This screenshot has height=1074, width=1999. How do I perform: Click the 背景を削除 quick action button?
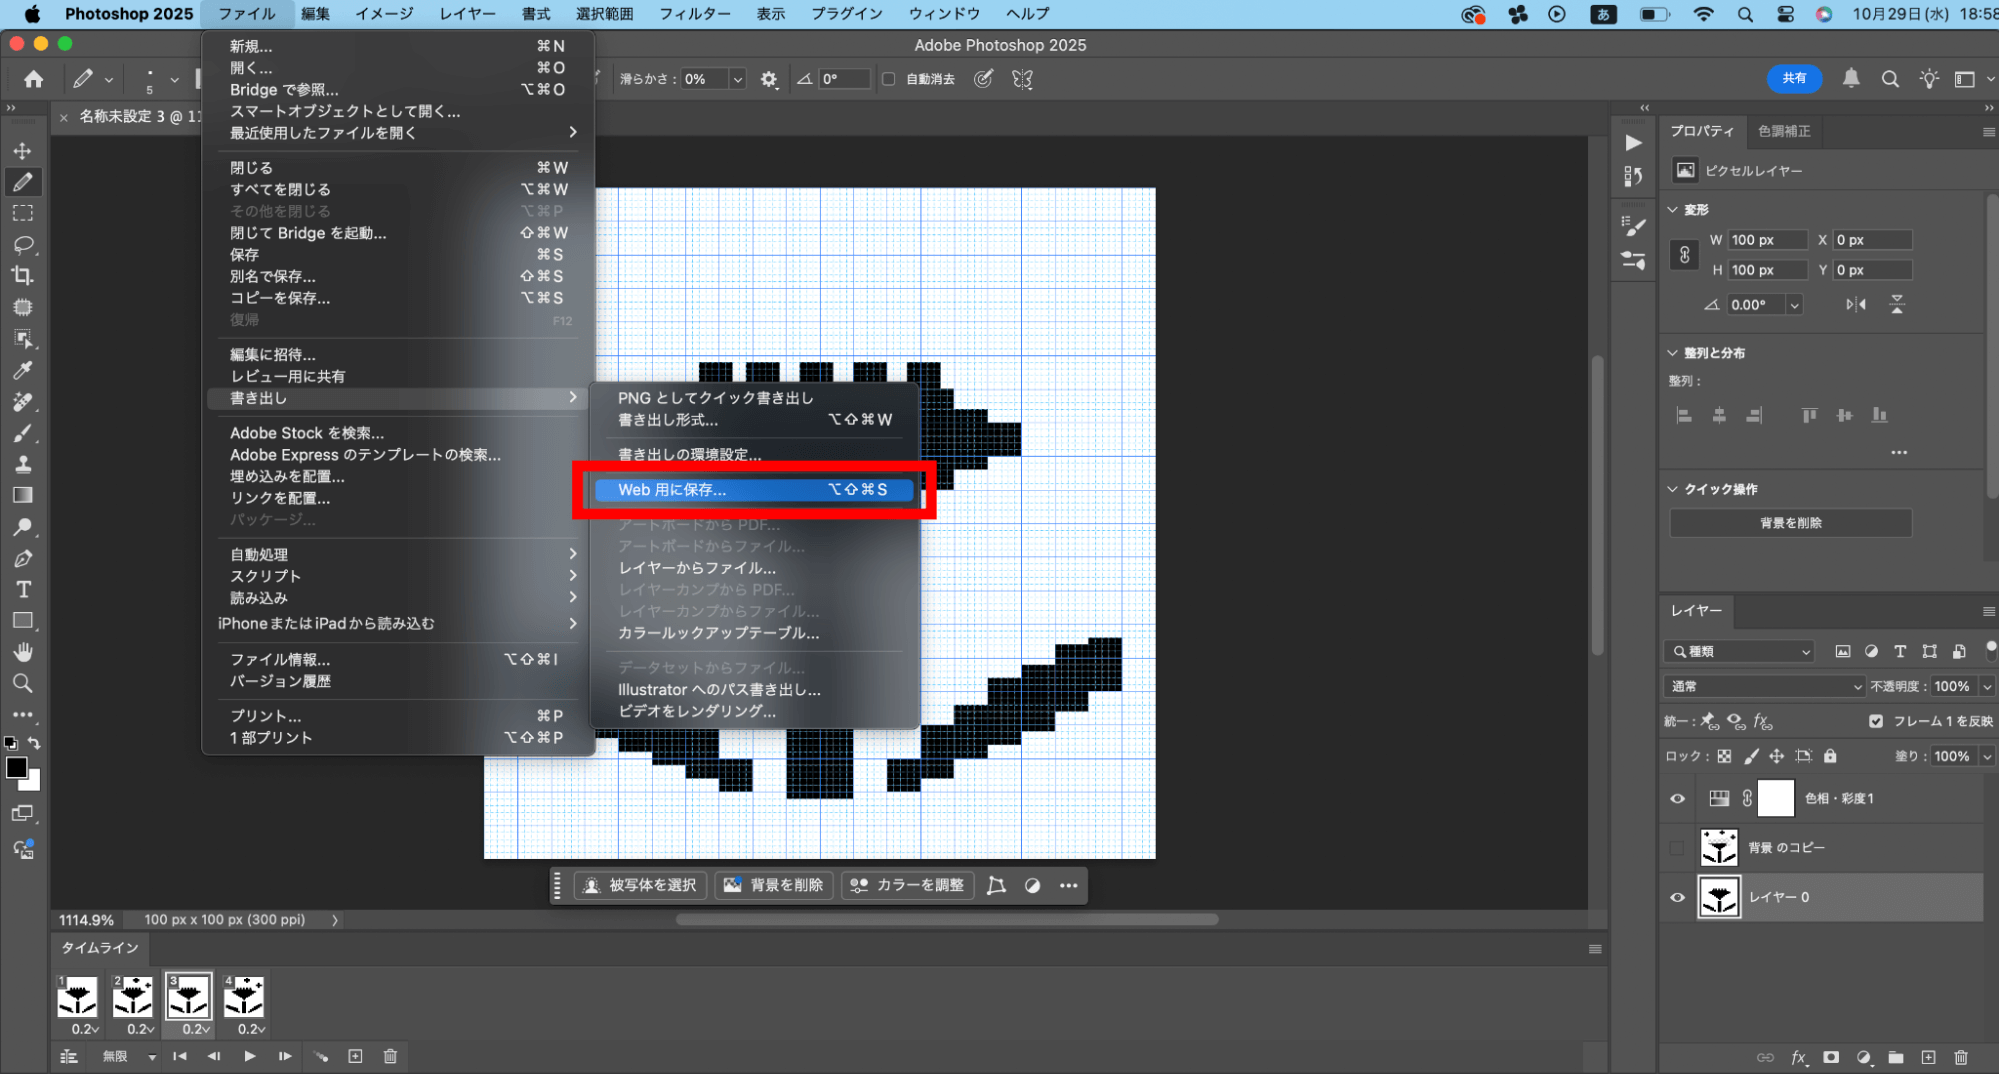(1790, 523)
